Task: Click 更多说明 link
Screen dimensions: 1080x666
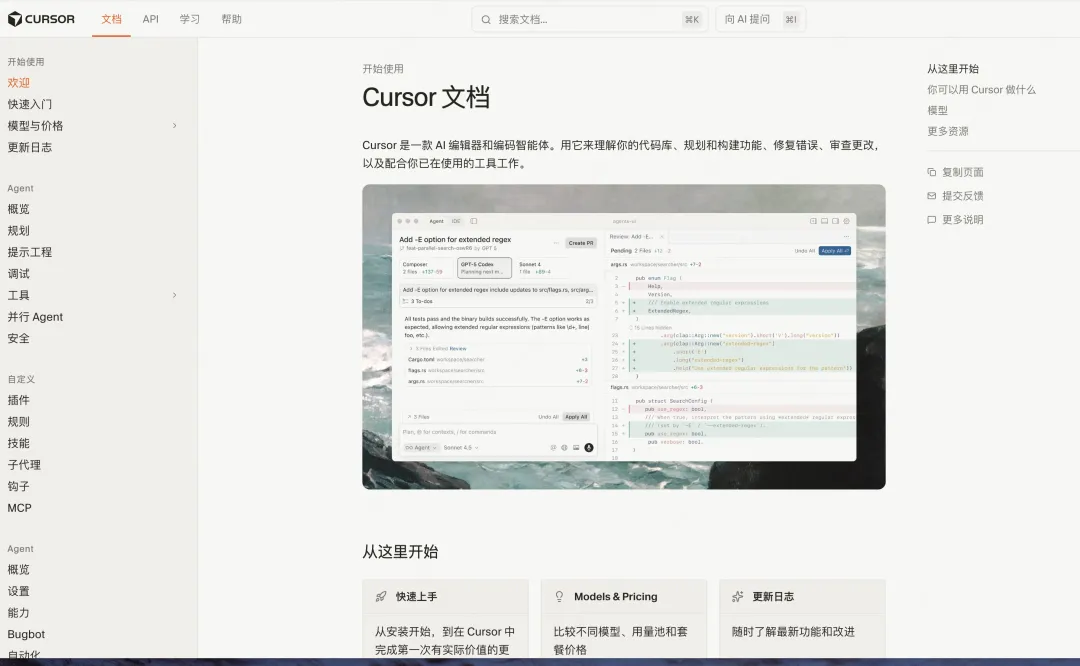Action: click(963, 220)
